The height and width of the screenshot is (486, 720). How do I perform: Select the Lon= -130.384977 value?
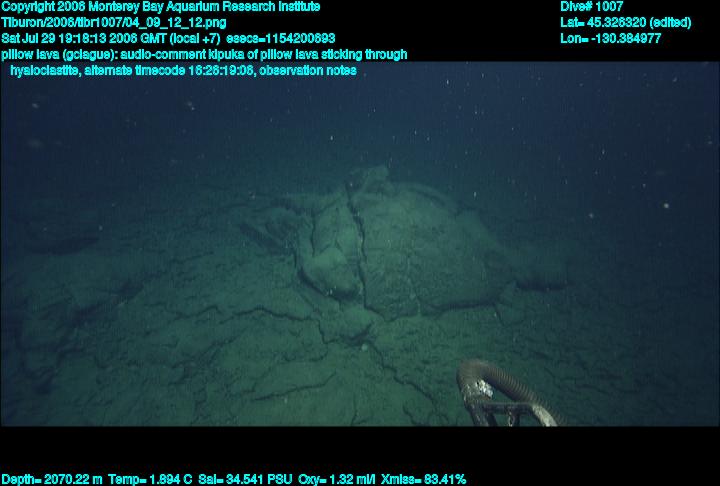[610, 38]
